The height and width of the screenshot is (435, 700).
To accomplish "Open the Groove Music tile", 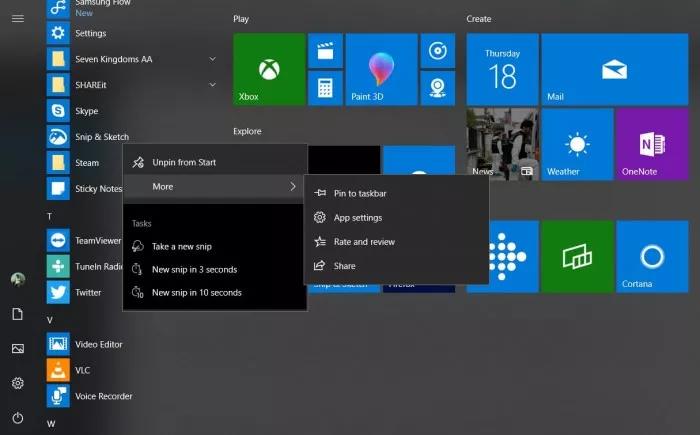I will 438,50.
